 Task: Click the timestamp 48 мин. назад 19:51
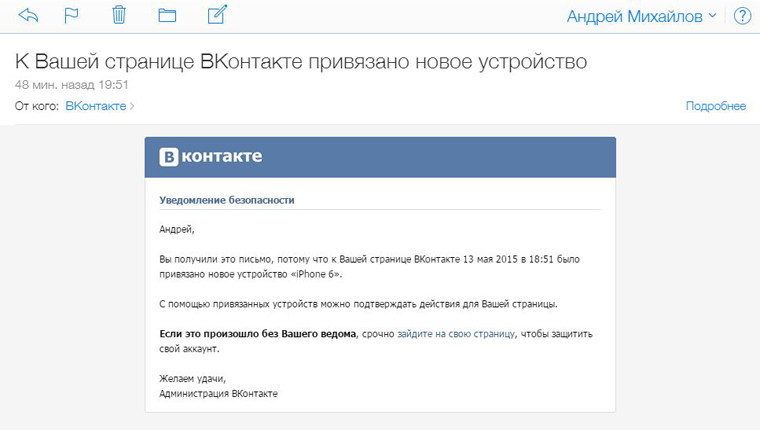coord(71,85)
